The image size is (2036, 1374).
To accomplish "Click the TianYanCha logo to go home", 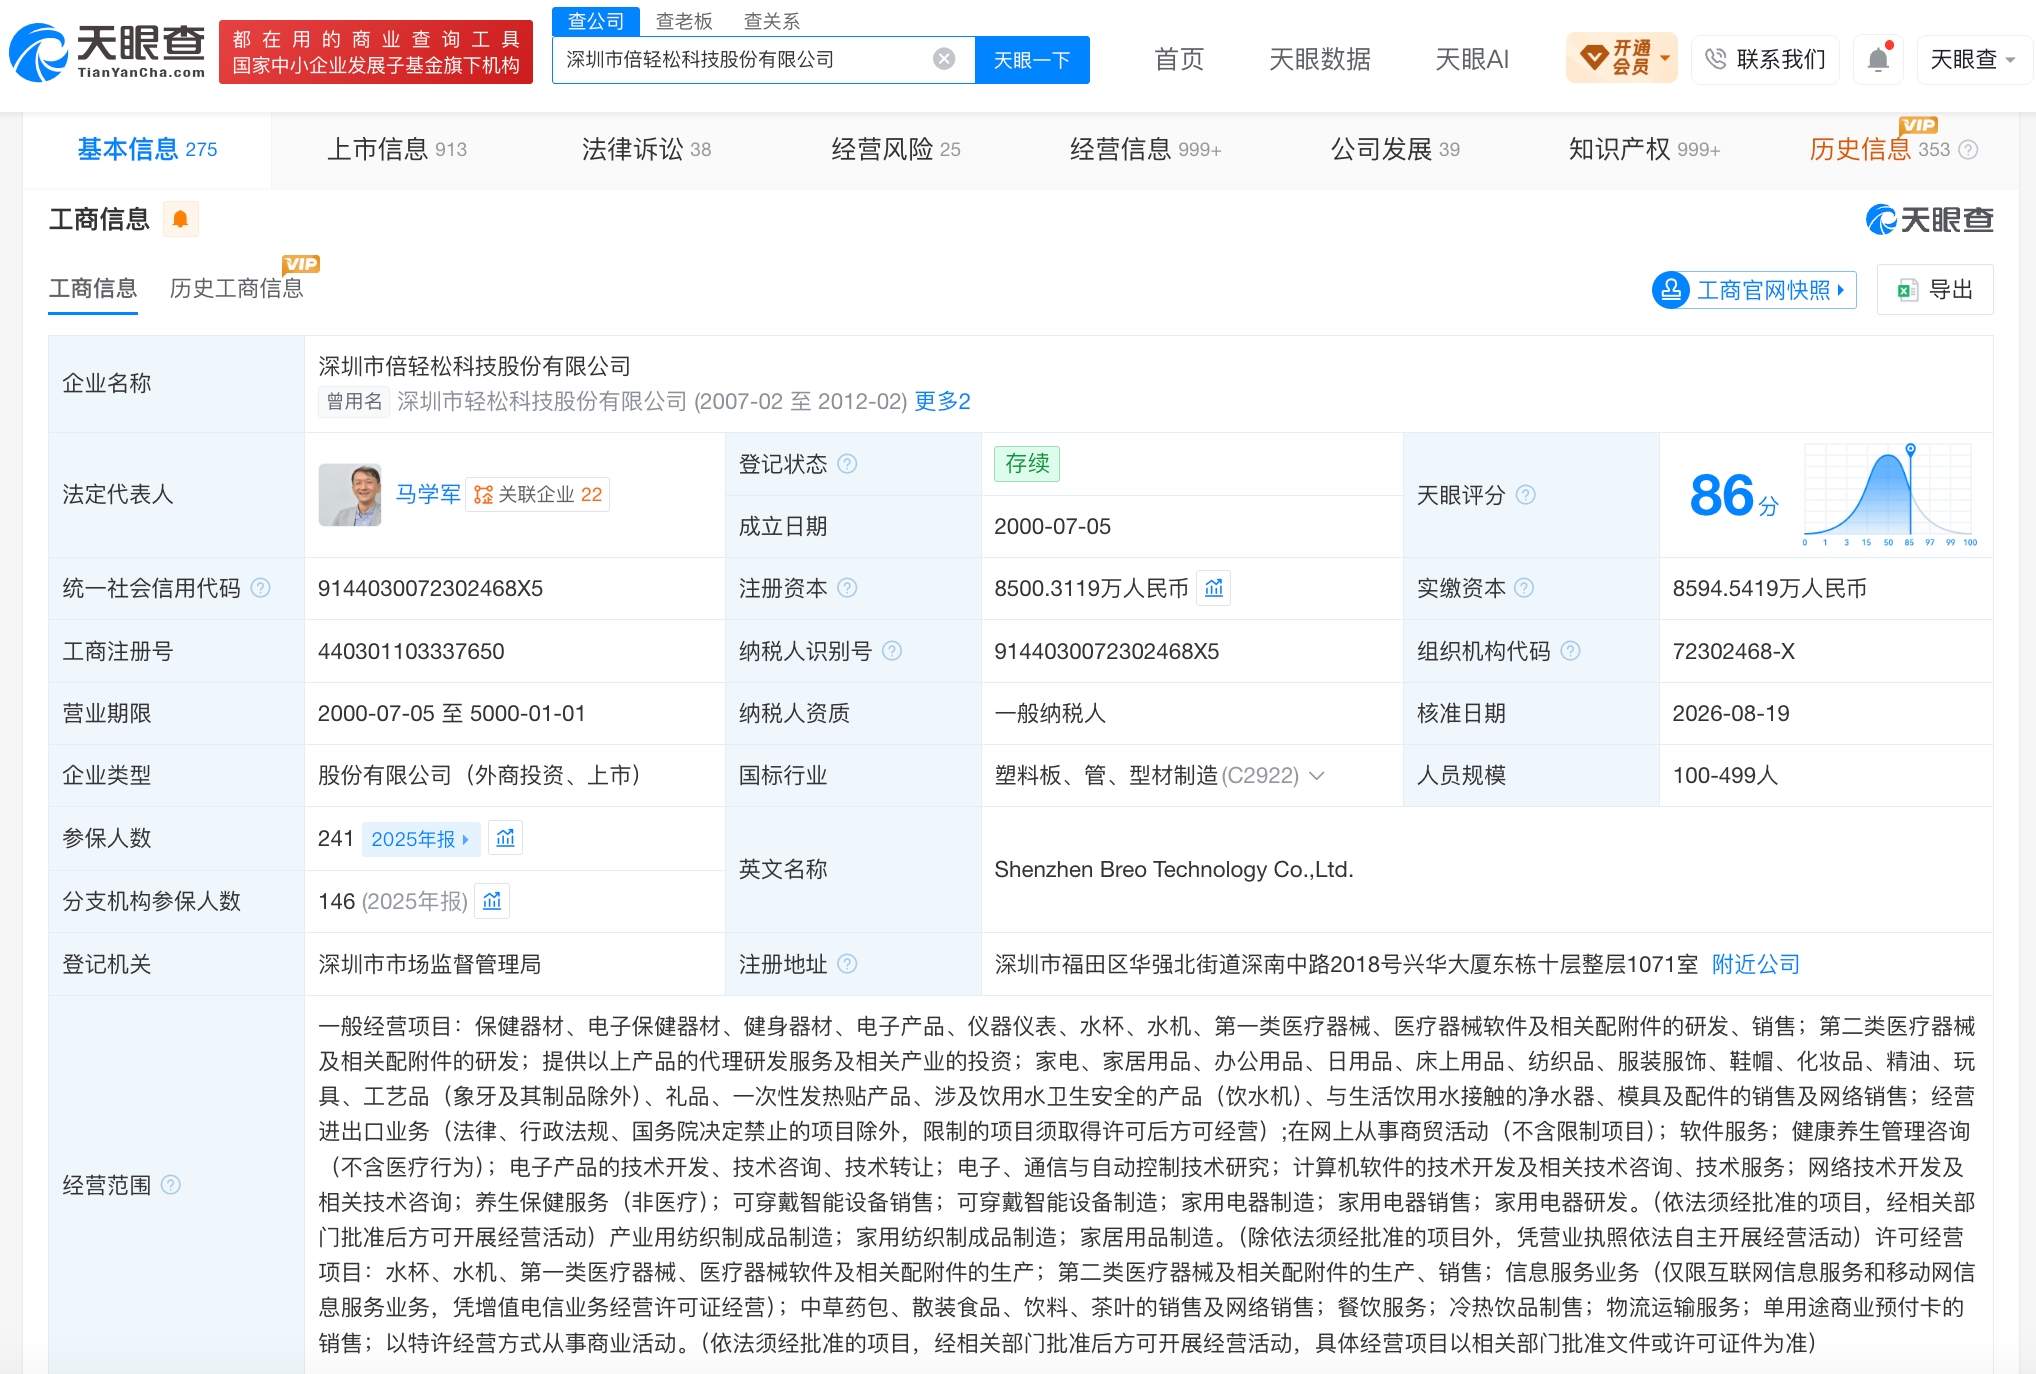I will tap(107, 52).
